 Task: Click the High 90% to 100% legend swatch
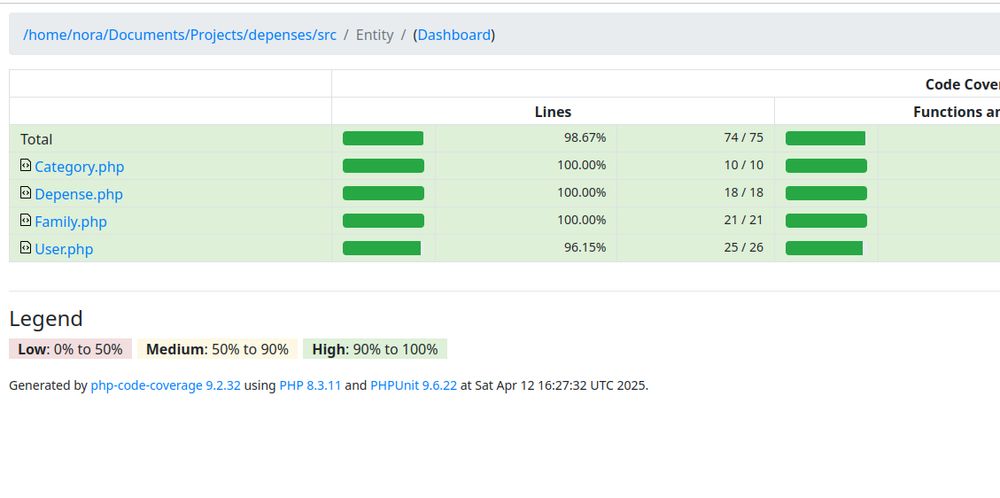375,349
